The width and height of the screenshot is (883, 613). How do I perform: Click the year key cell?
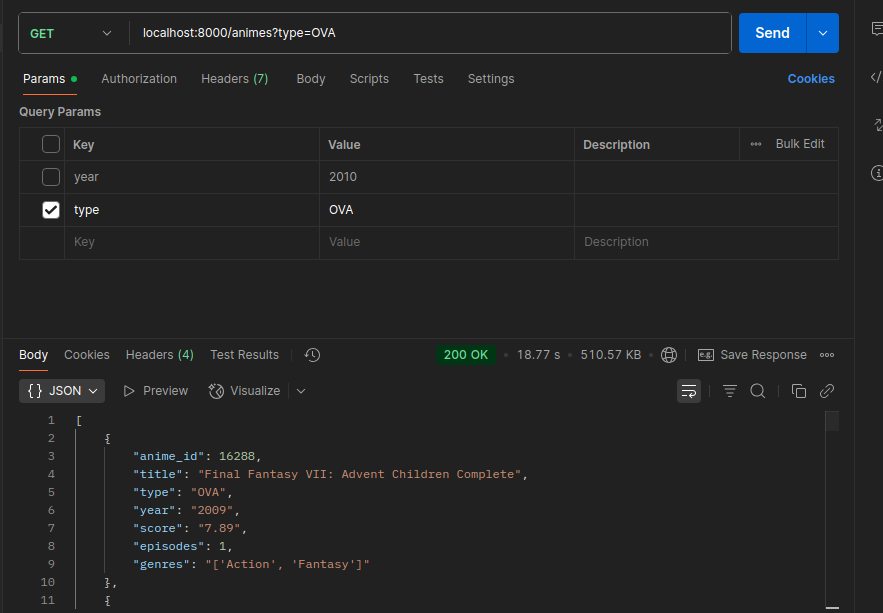point(192,177)
